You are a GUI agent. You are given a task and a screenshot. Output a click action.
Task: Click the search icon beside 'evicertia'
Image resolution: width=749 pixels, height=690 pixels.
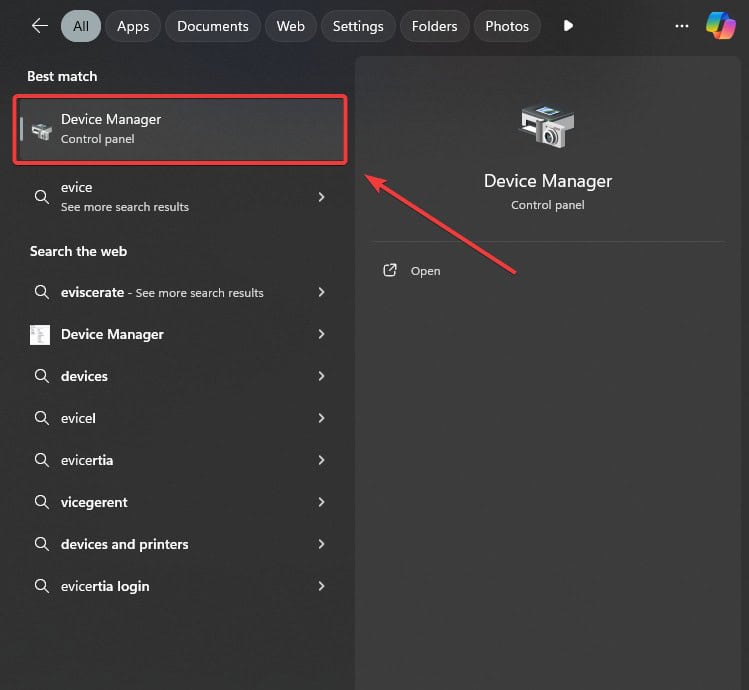(x=42, y=460)
